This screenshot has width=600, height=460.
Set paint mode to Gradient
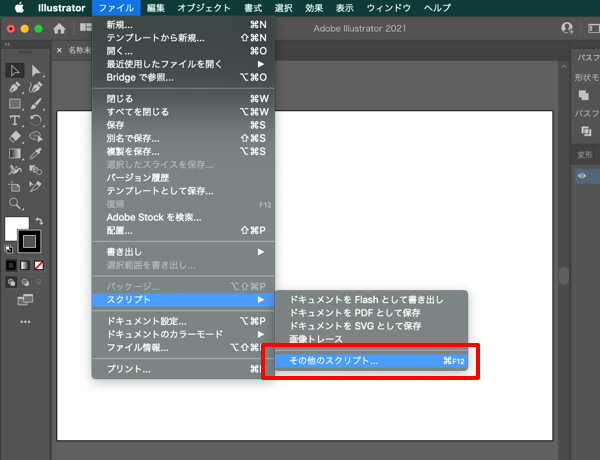25,265
